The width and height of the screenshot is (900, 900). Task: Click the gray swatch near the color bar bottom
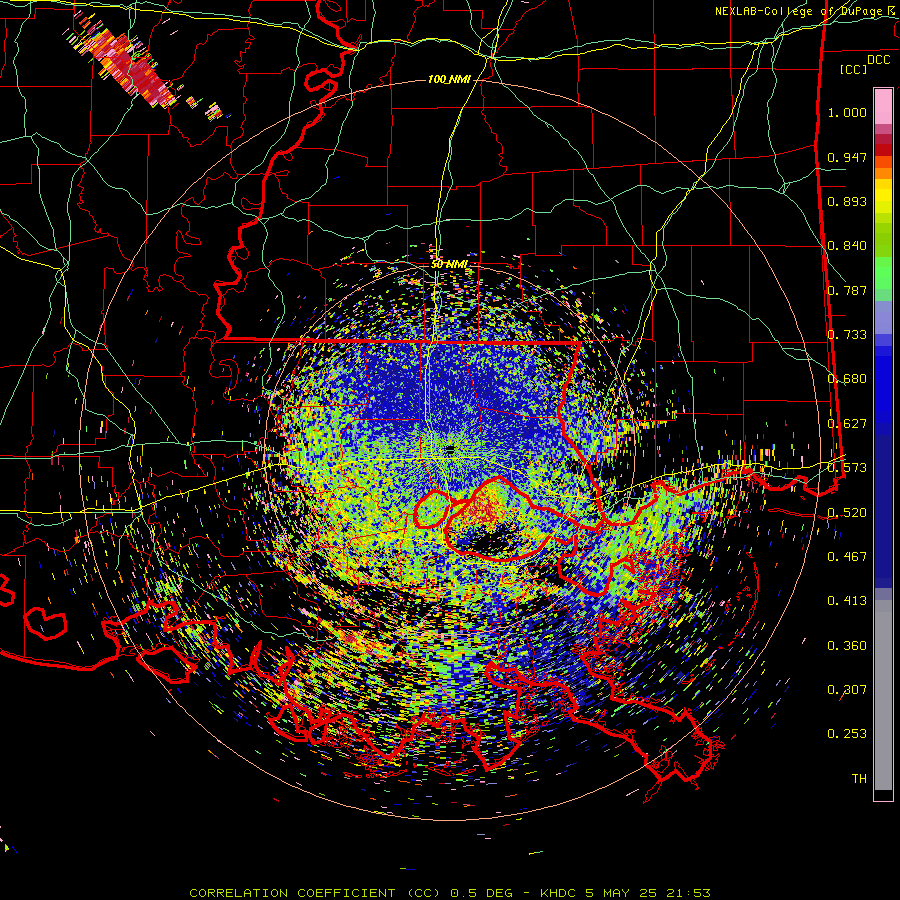point(883,695)
